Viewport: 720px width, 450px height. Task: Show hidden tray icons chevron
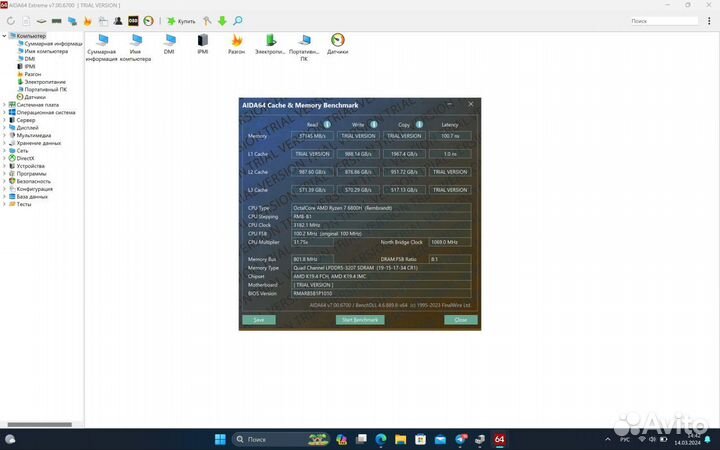(608, 440)
